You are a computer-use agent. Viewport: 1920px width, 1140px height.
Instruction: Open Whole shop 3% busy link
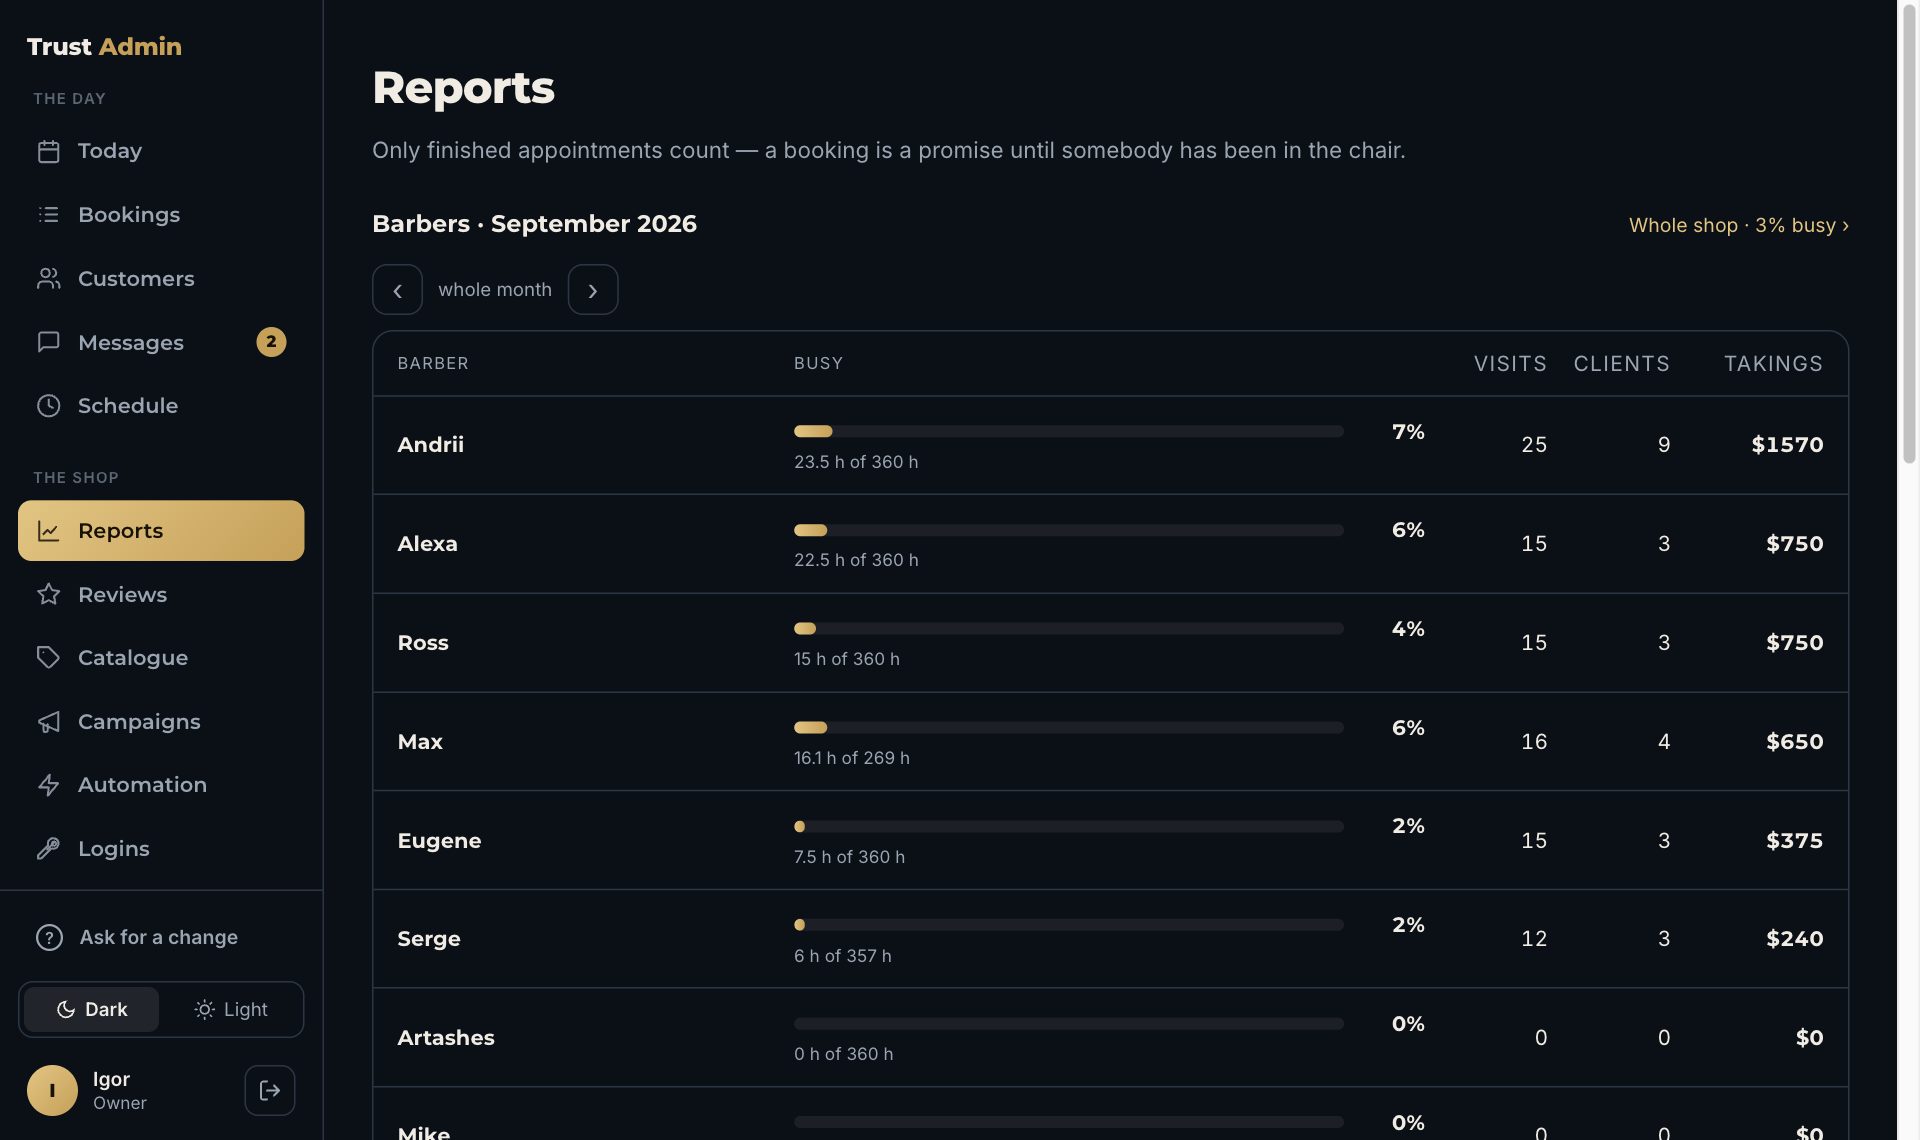click(x=1738, y=226)
